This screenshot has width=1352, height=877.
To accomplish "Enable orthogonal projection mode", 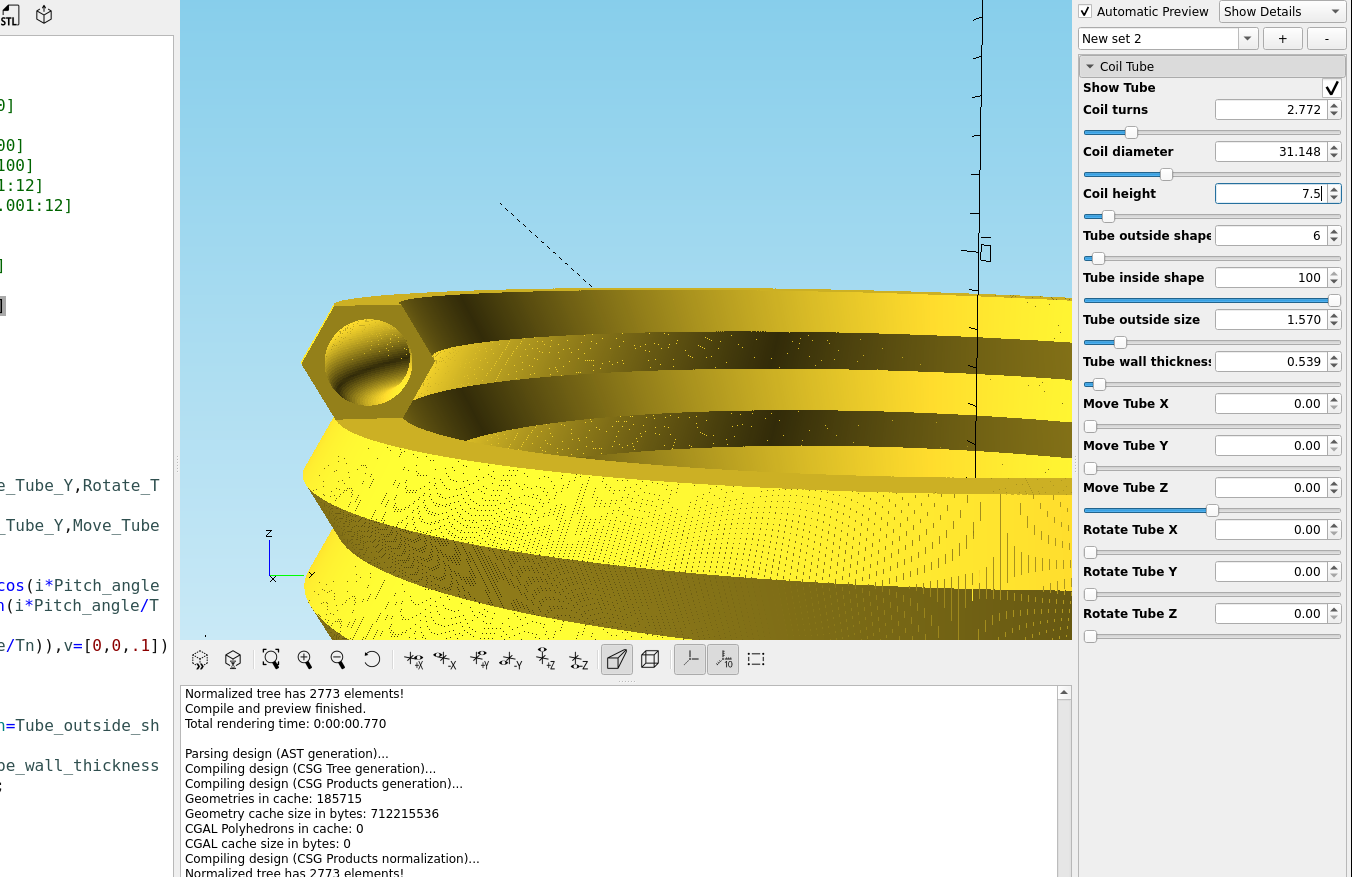I will click(650, 659).
